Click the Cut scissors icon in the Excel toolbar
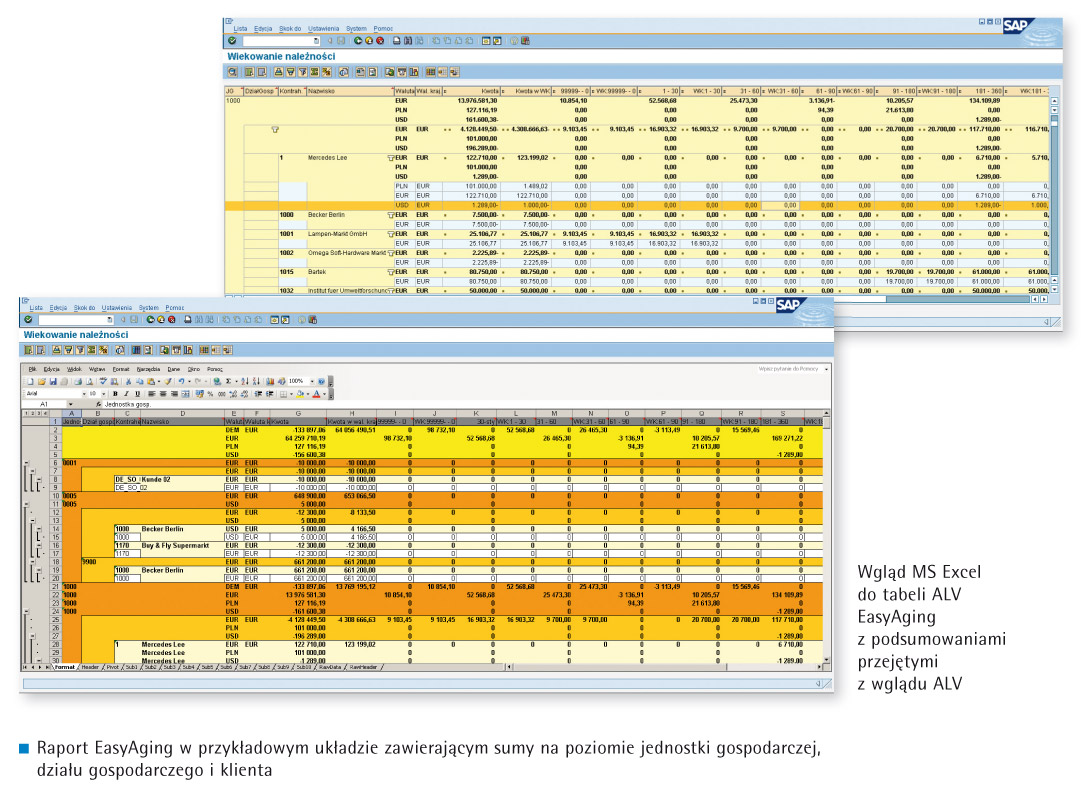The image size is (1081, 802). [x=128, y=381]
